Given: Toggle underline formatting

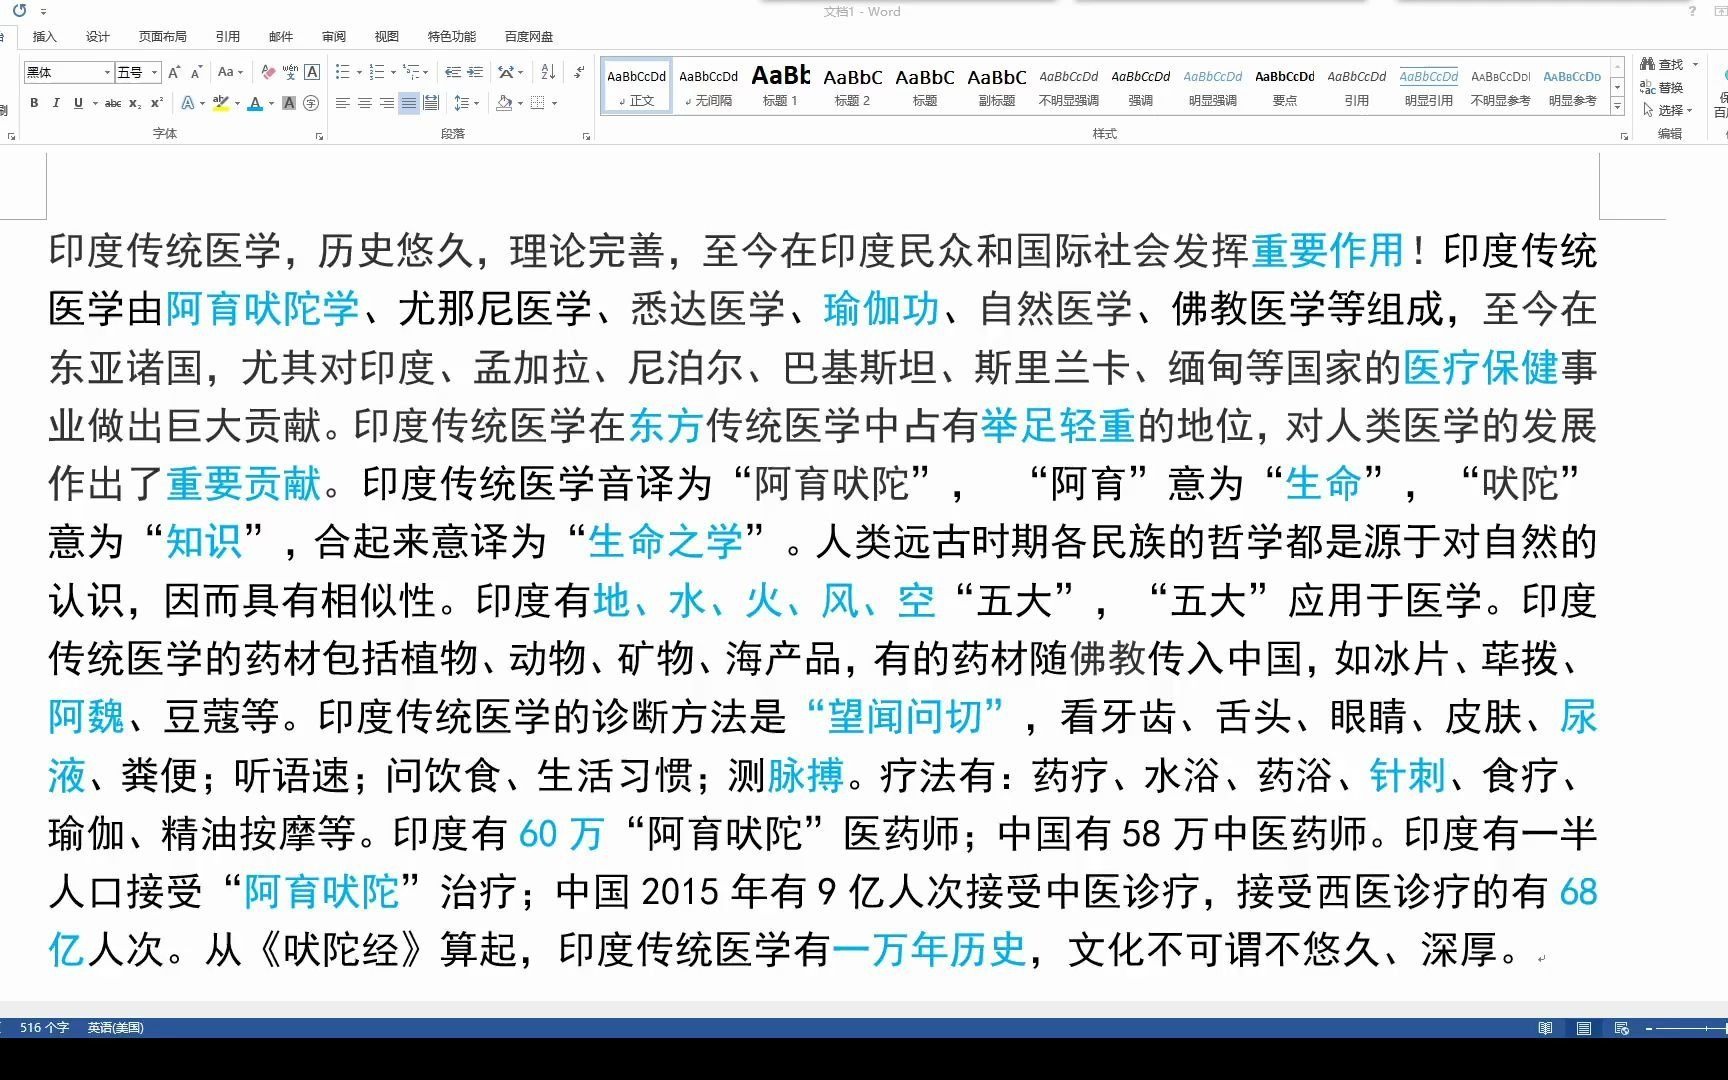Looking at the screenshot, I should pyautogui.click(x=78, y=103).
